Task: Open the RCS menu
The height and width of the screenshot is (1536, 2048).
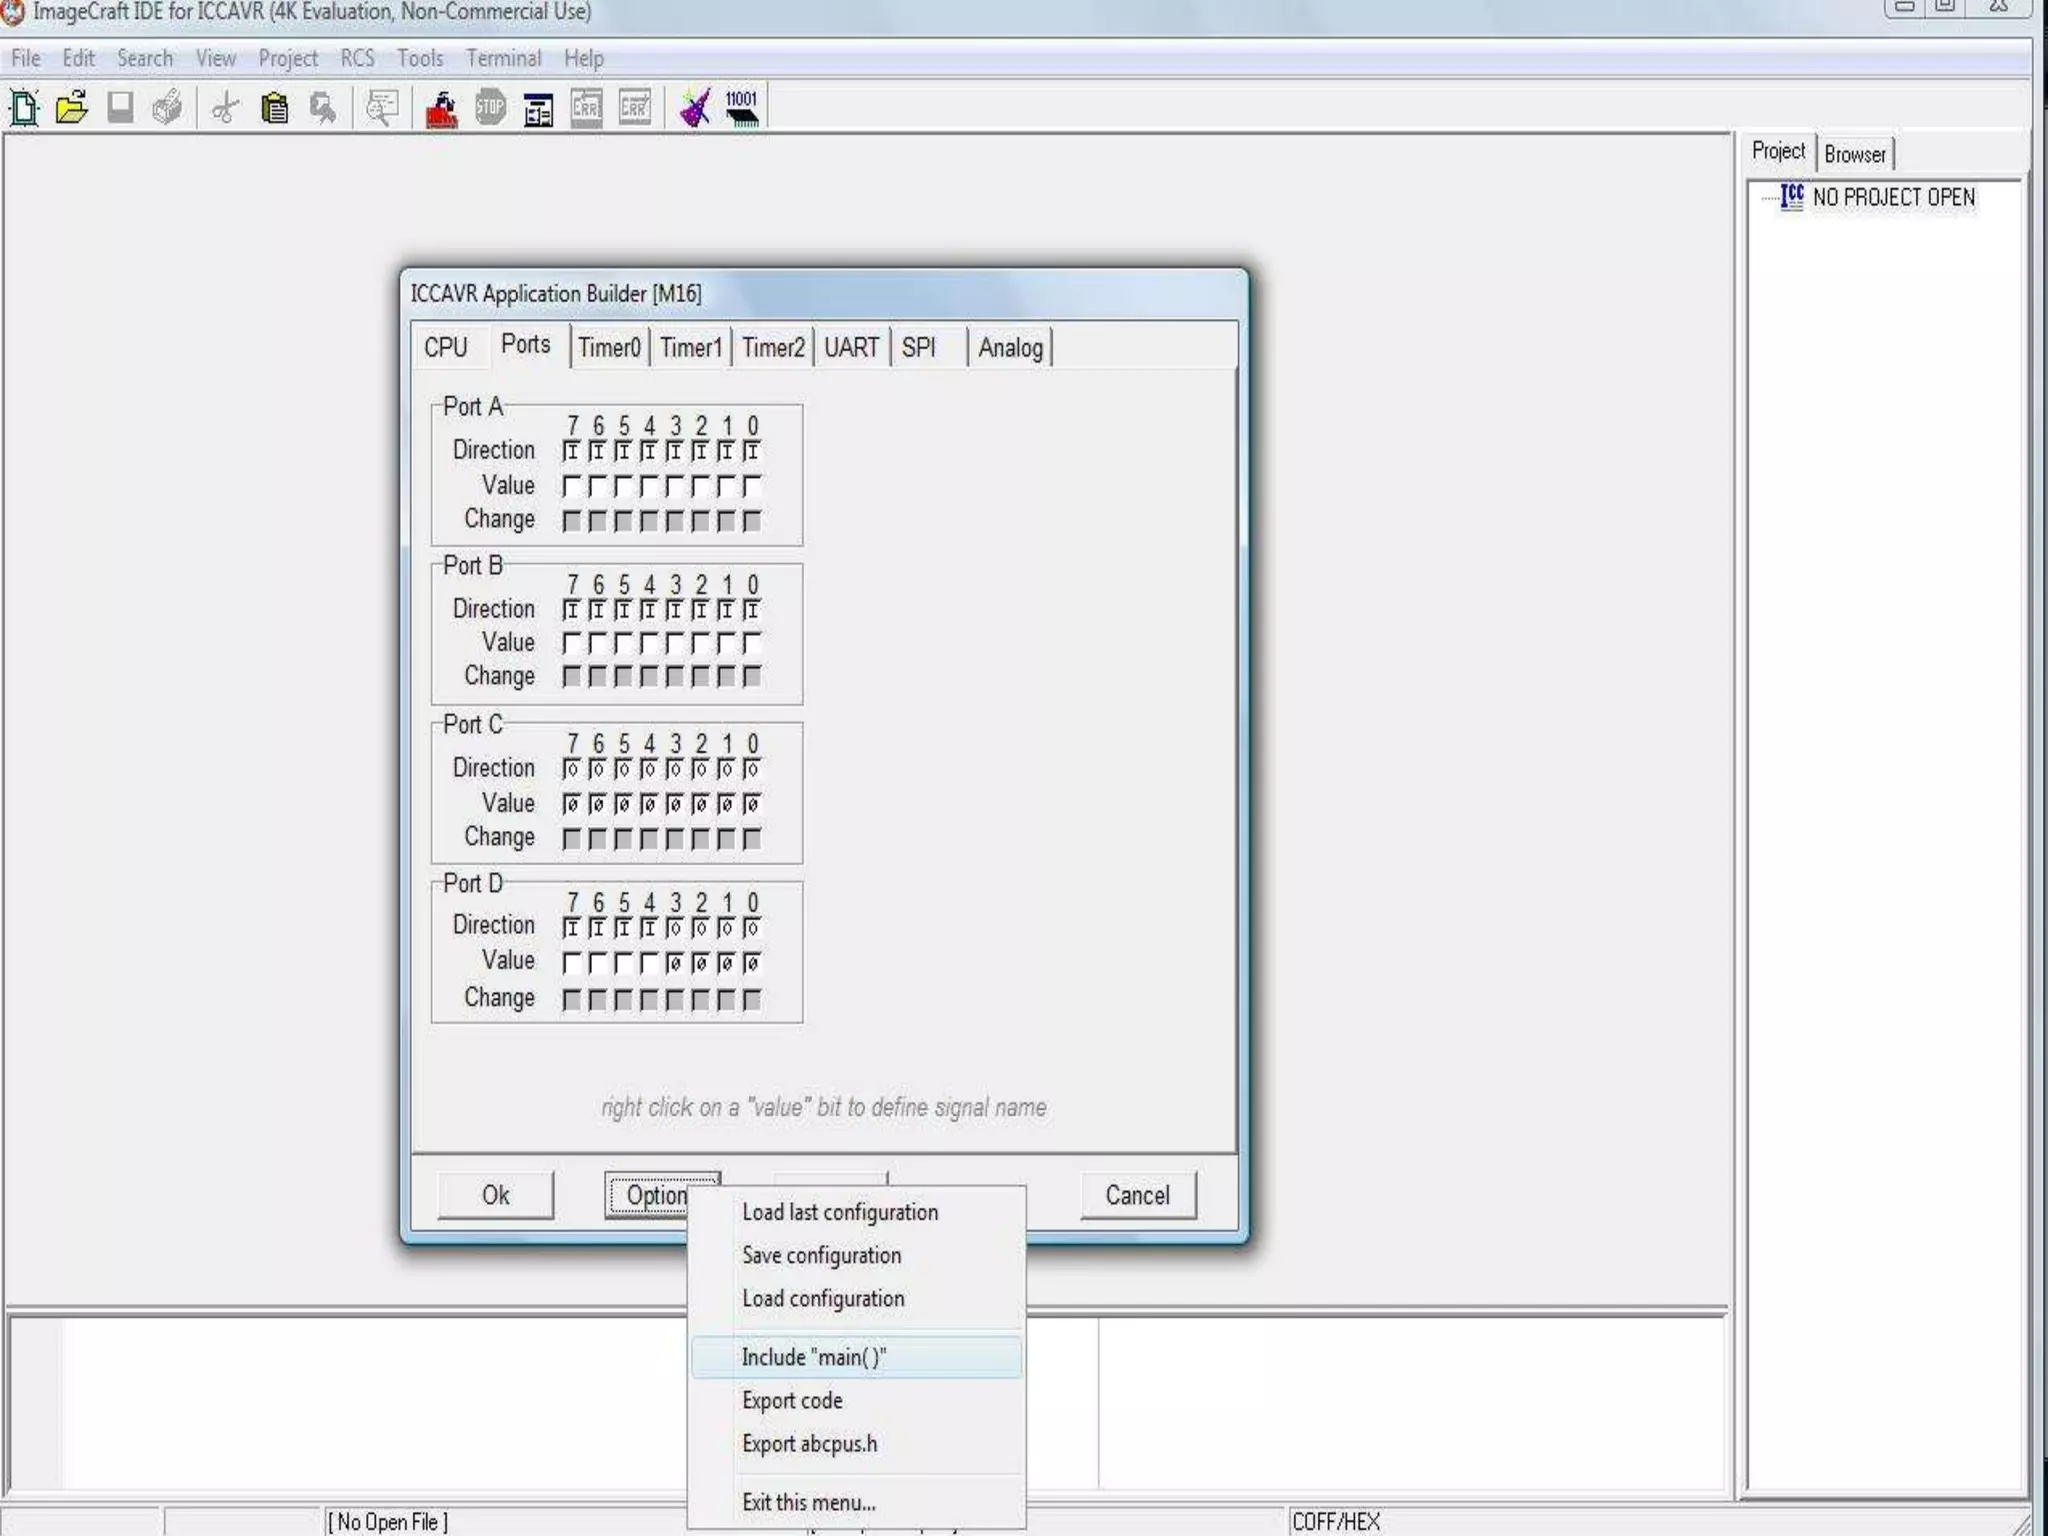Action: (x=357, y=58)
